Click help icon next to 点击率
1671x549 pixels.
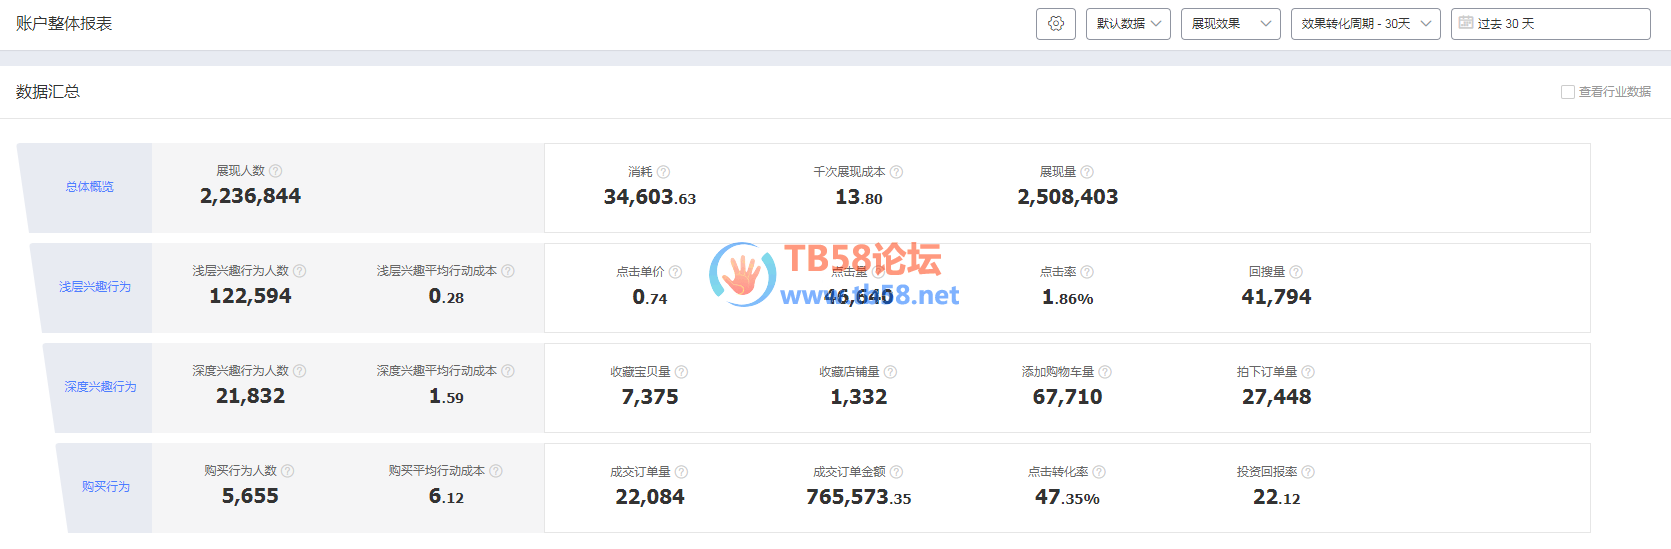pyautogui.click(x=1087, y=272)
